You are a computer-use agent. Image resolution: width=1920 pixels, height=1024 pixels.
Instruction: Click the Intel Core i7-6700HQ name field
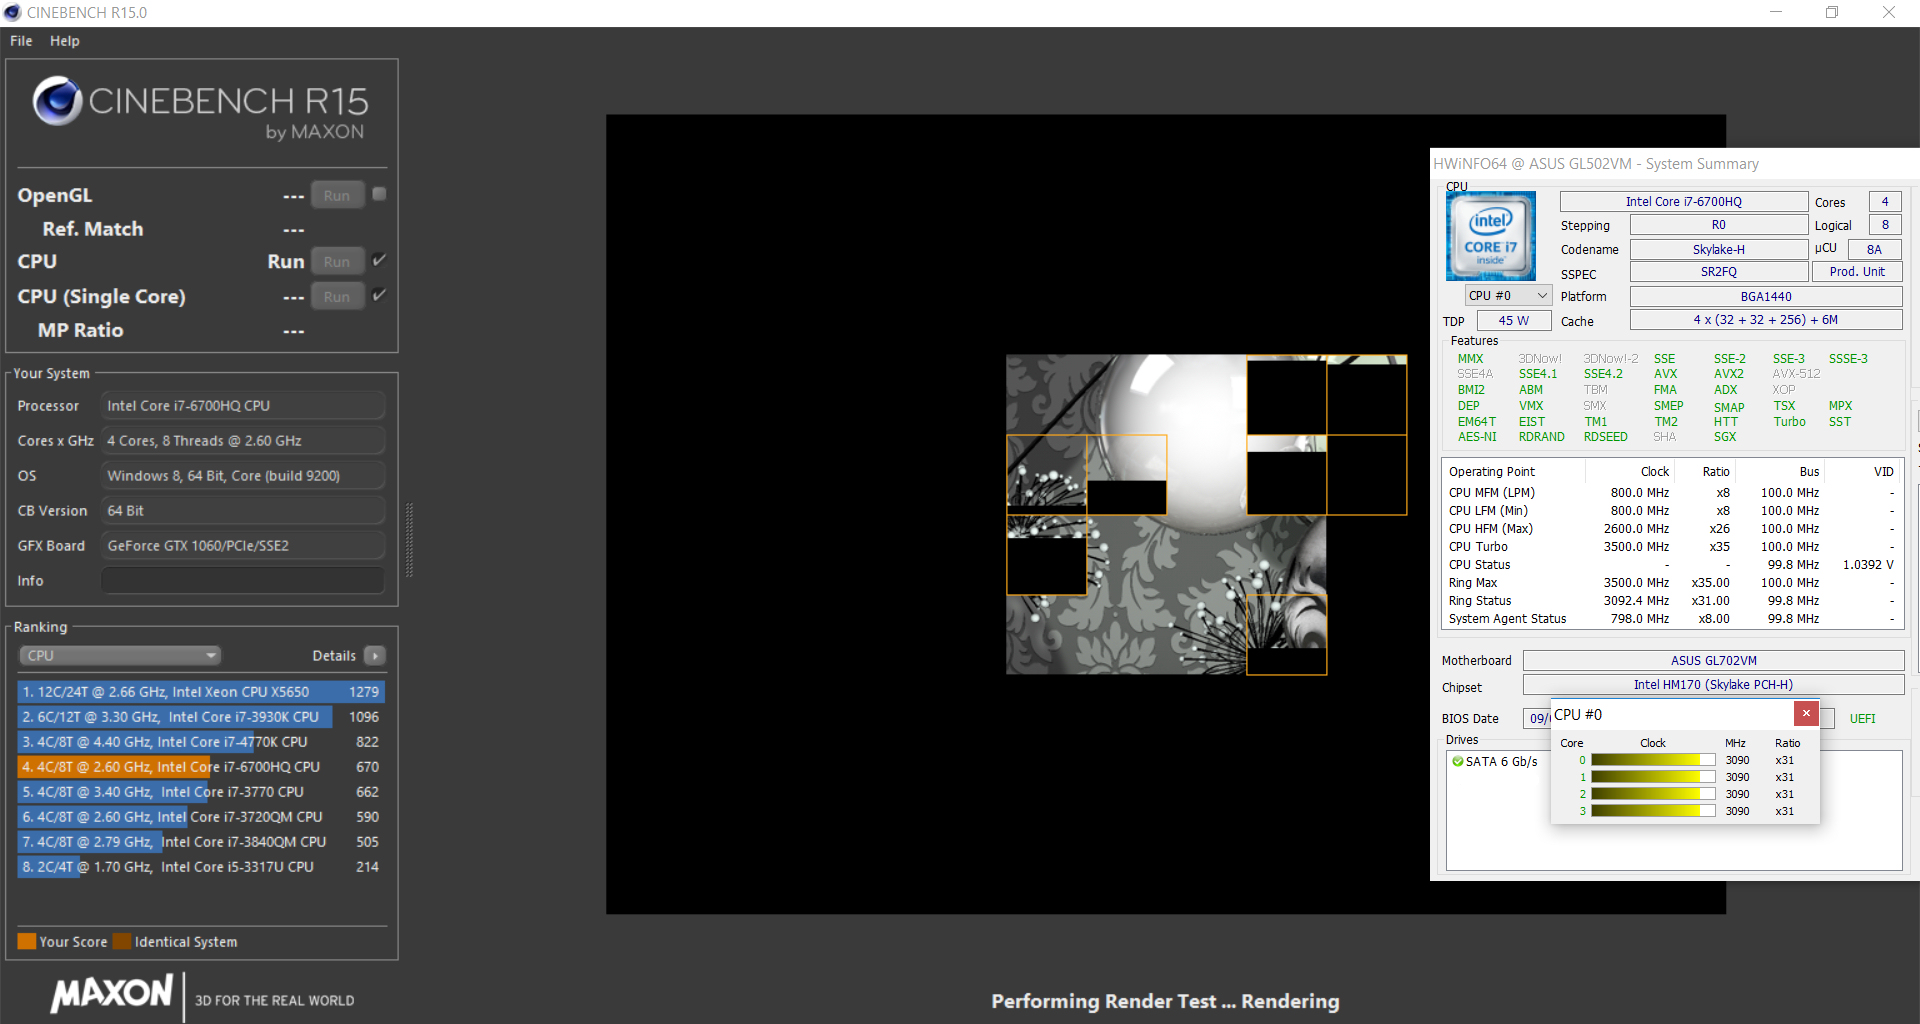[x=1684, y=202]
